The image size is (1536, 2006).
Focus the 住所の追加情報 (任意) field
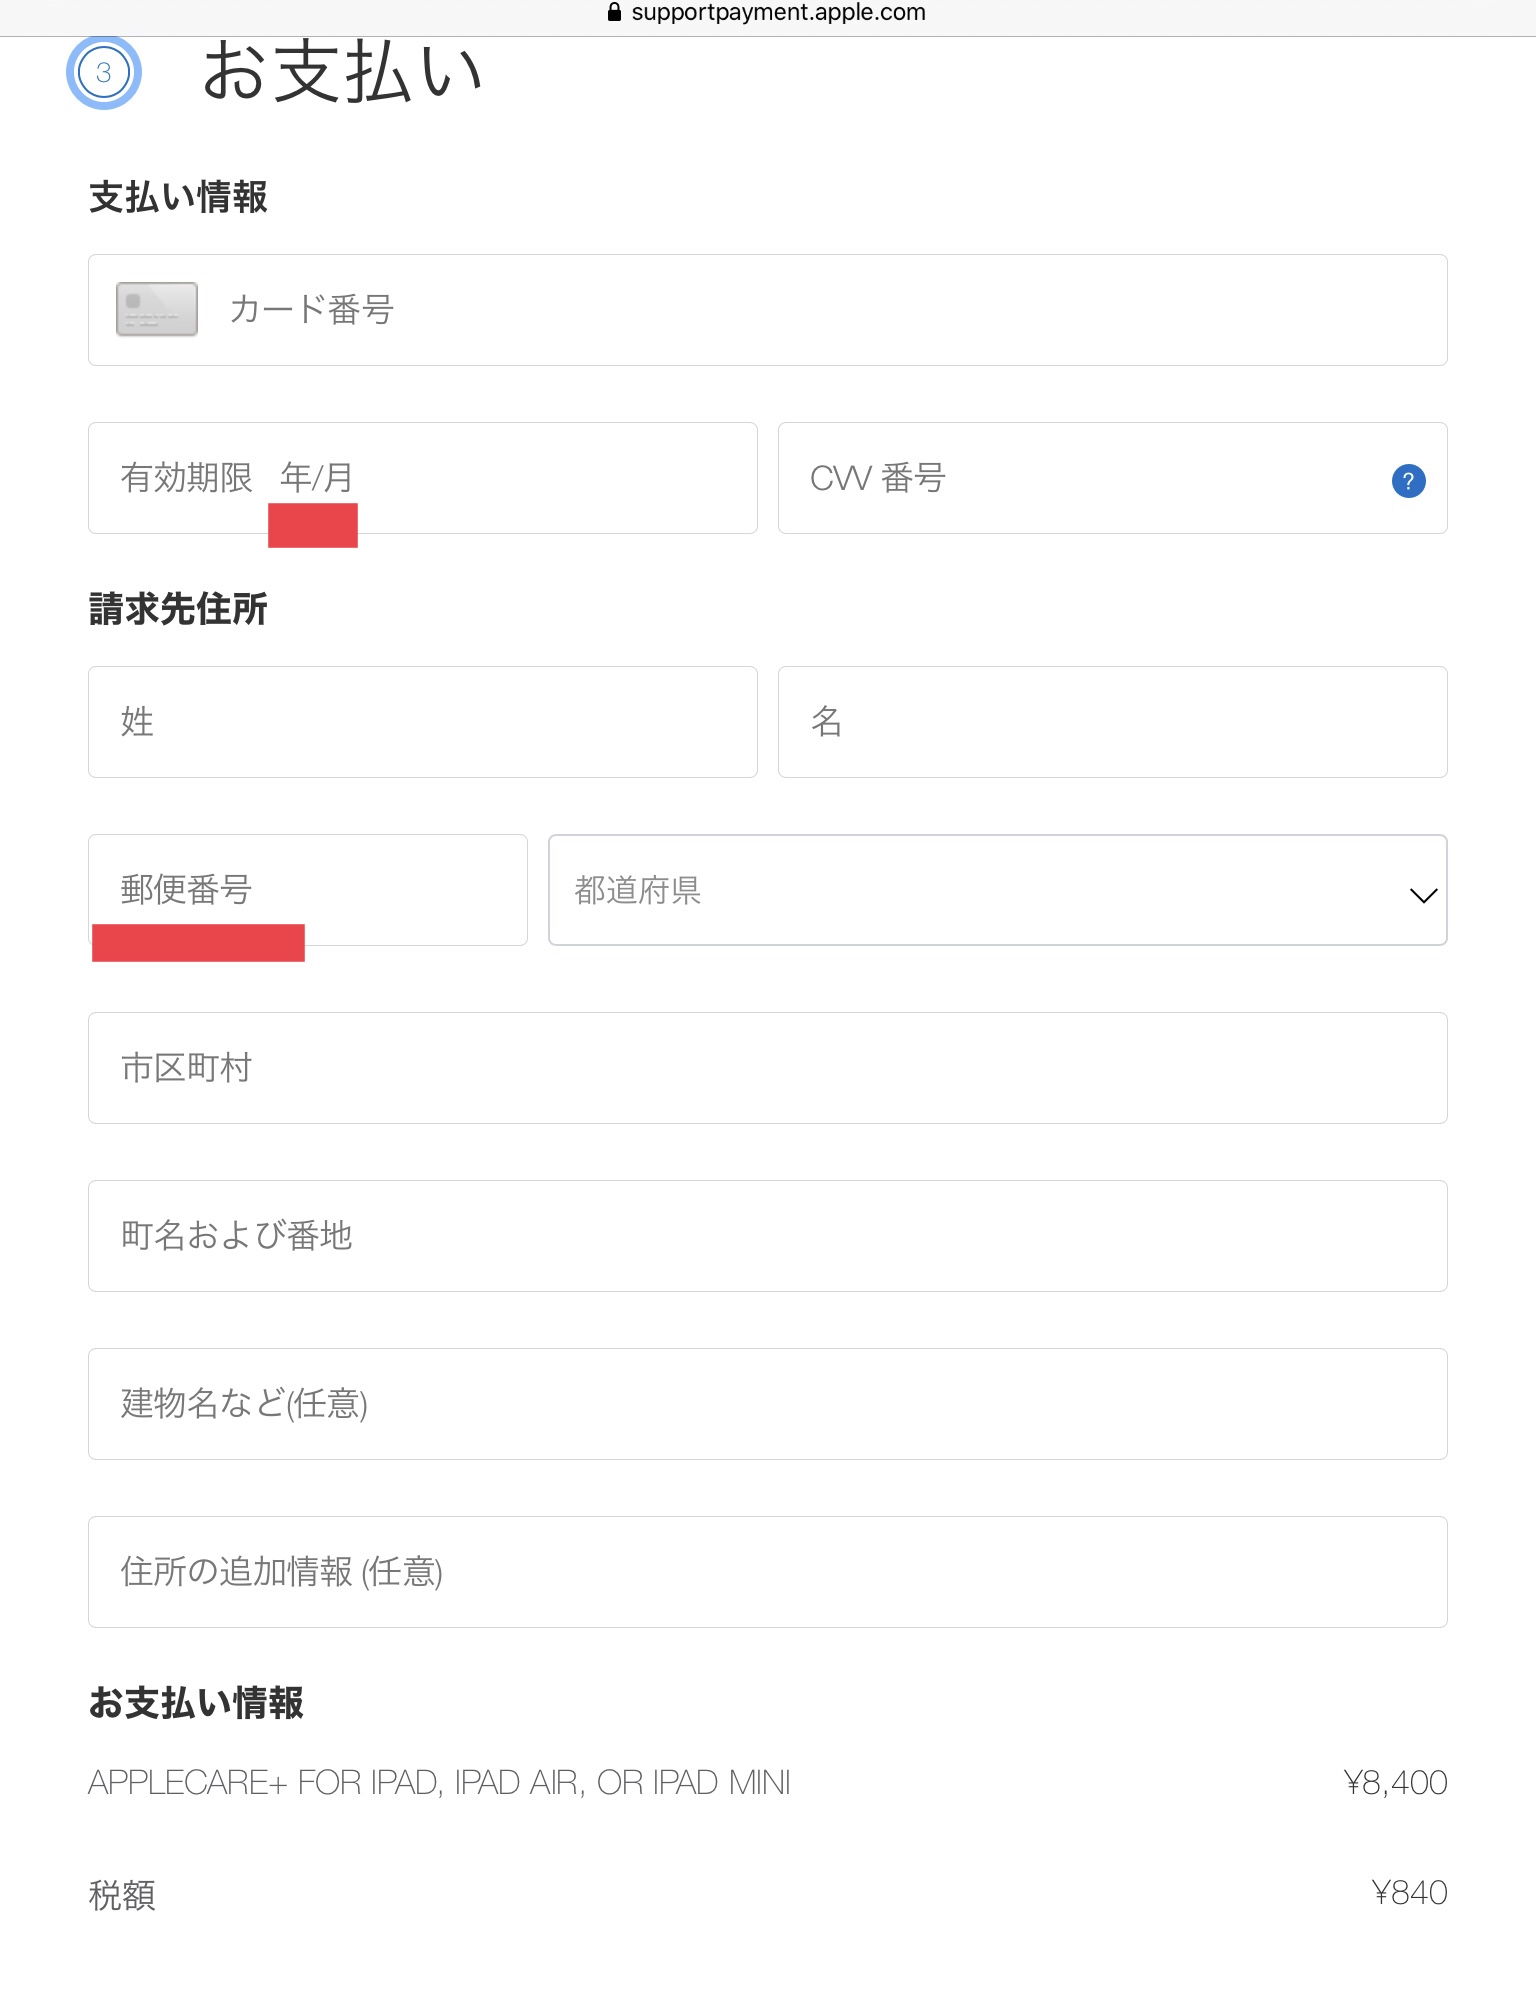pyautogui.click(x=768, y=1572)
